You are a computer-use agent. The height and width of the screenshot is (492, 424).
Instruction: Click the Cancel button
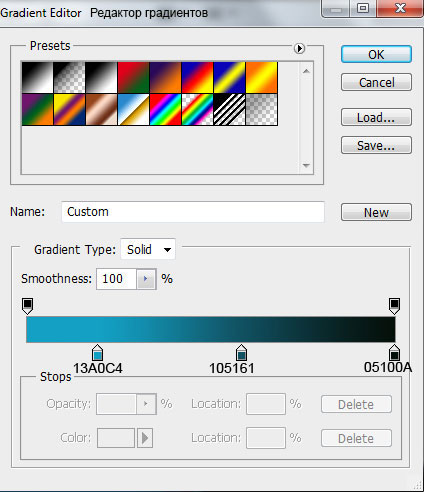376,82
